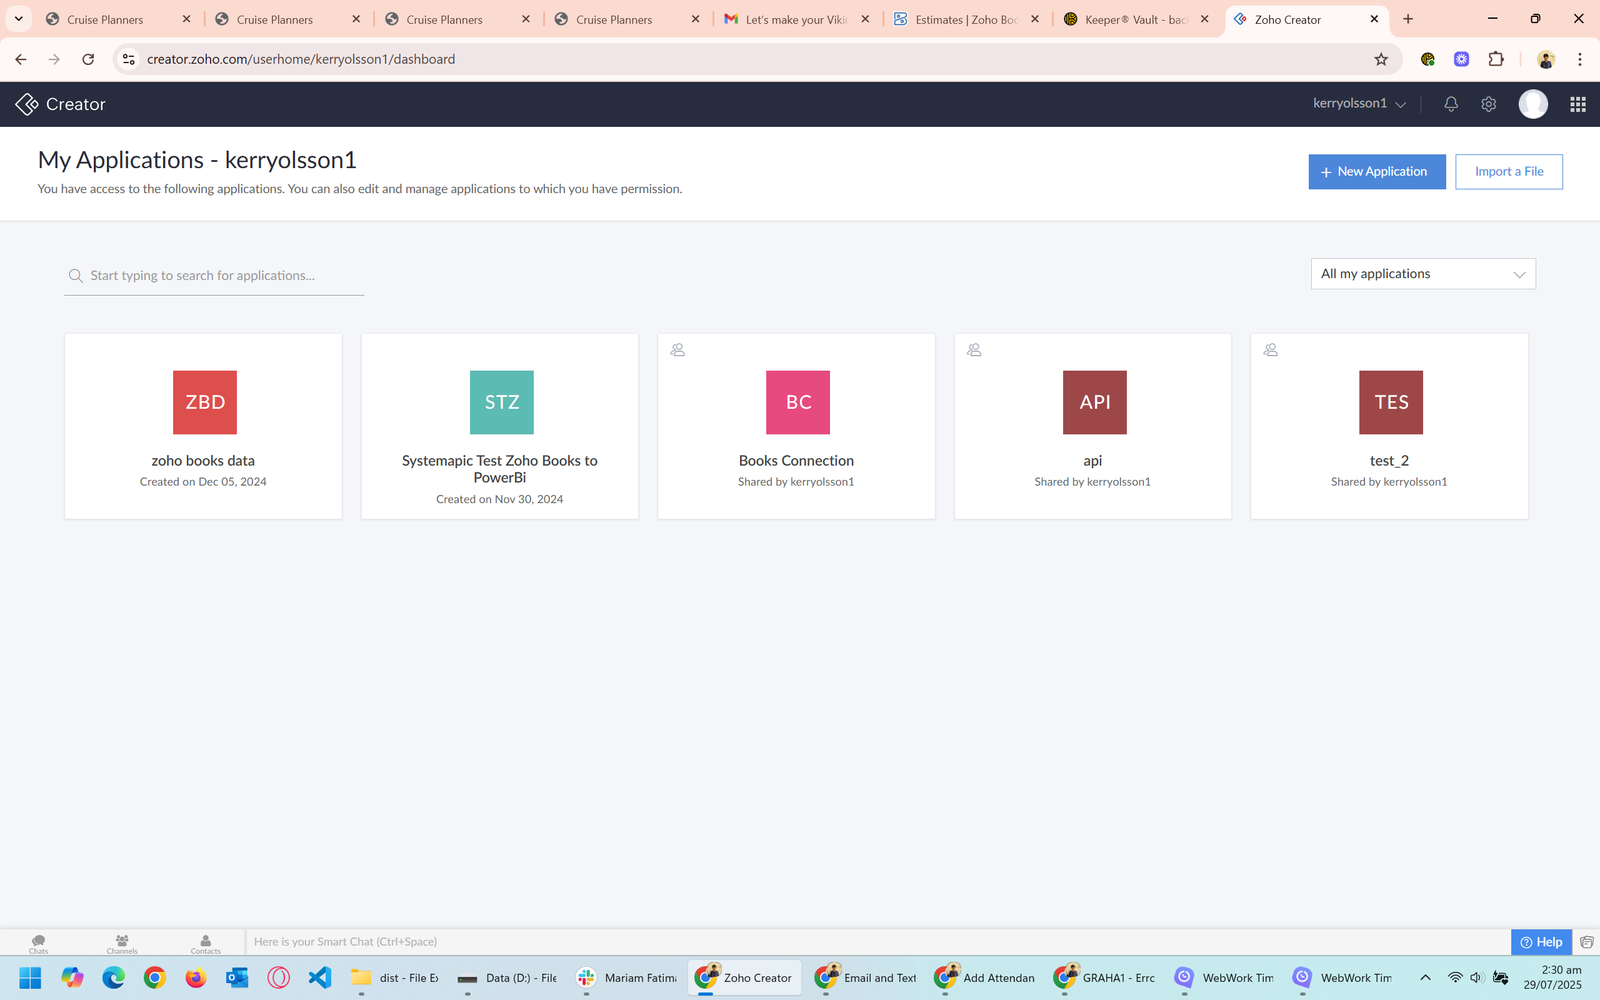
Task: Click the icon beside Help button
Action: coord(1587,942)
